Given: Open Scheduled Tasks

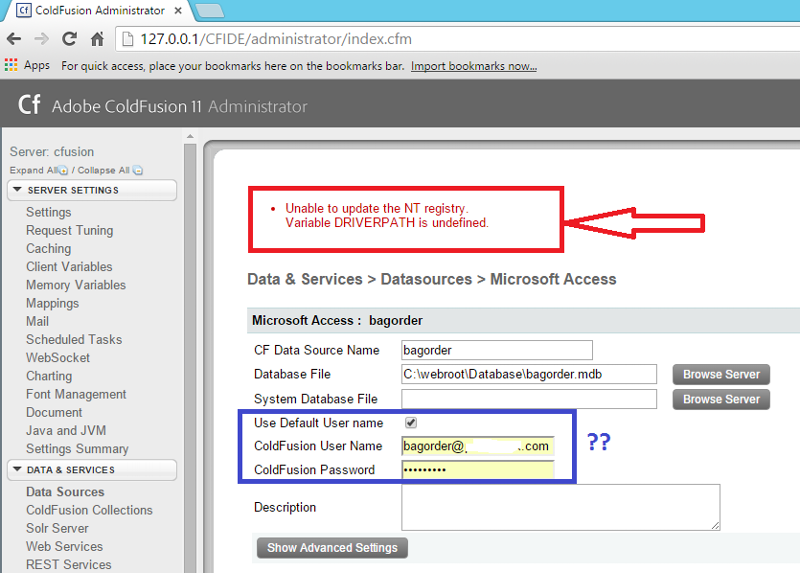Looking at the screenshot, I should pos(74,340).
